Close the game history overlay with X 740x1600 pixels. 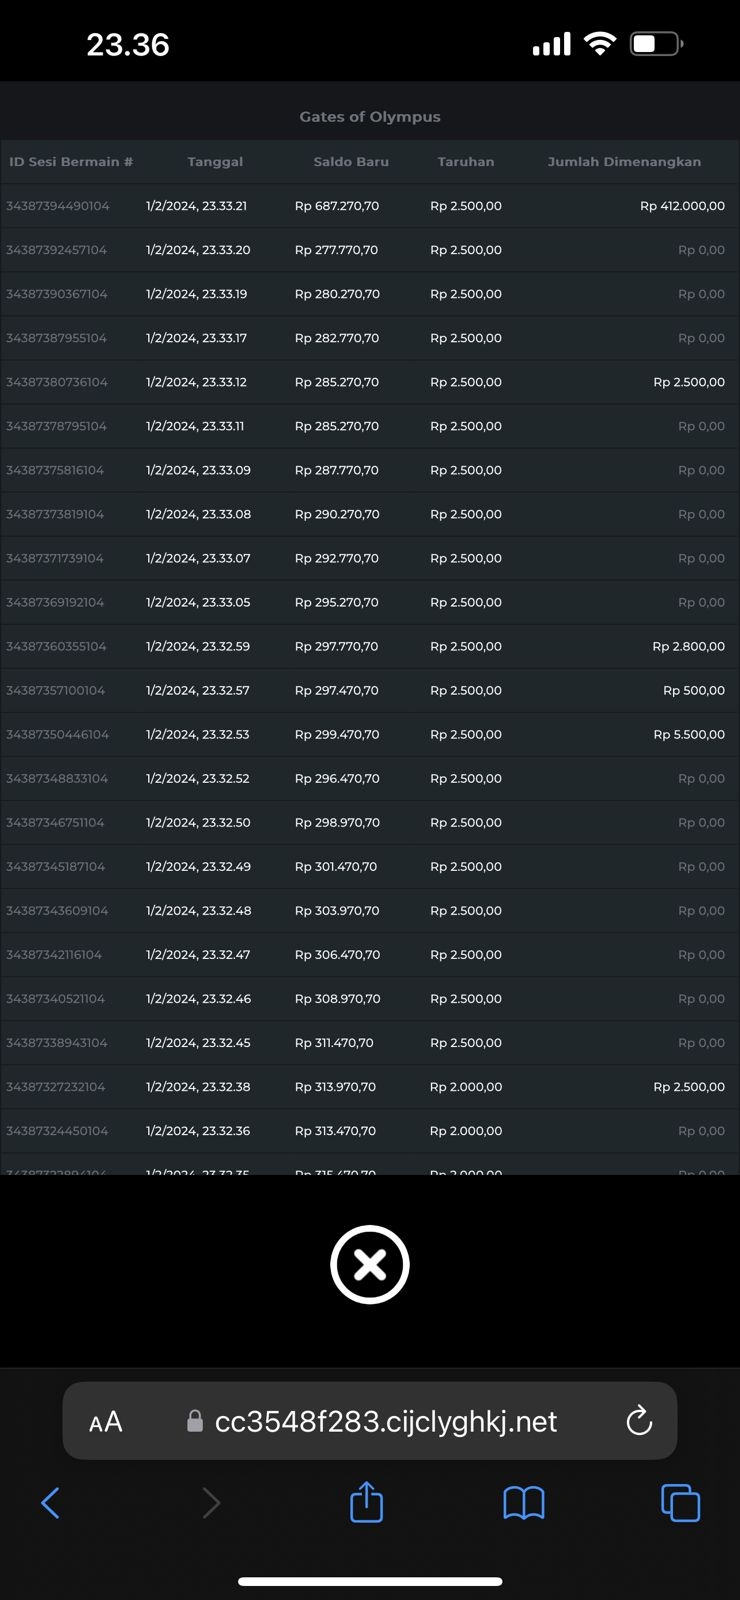pyautogui.click(x=370, y=1265)
